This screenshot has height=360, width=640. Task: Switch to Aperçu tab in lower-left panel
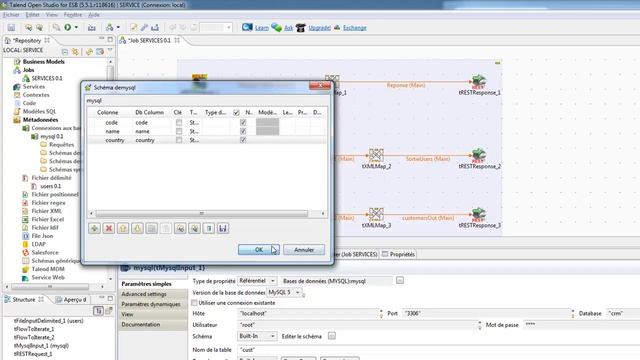[72, 300]
